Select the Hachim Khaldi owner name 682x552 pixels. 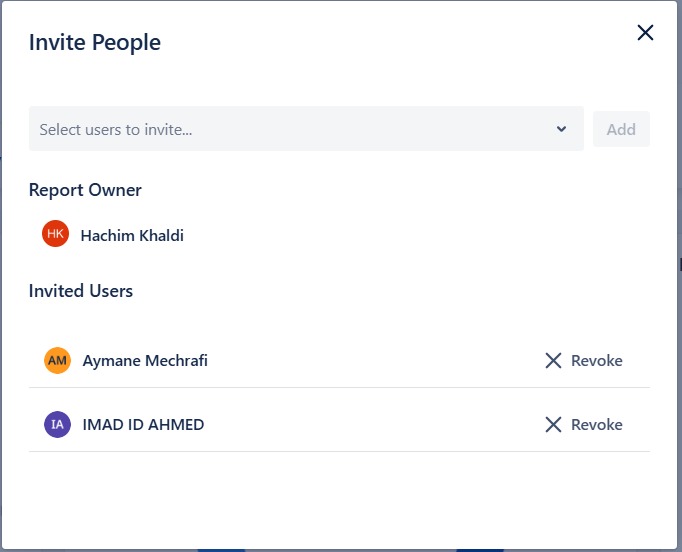pos(132,235)
